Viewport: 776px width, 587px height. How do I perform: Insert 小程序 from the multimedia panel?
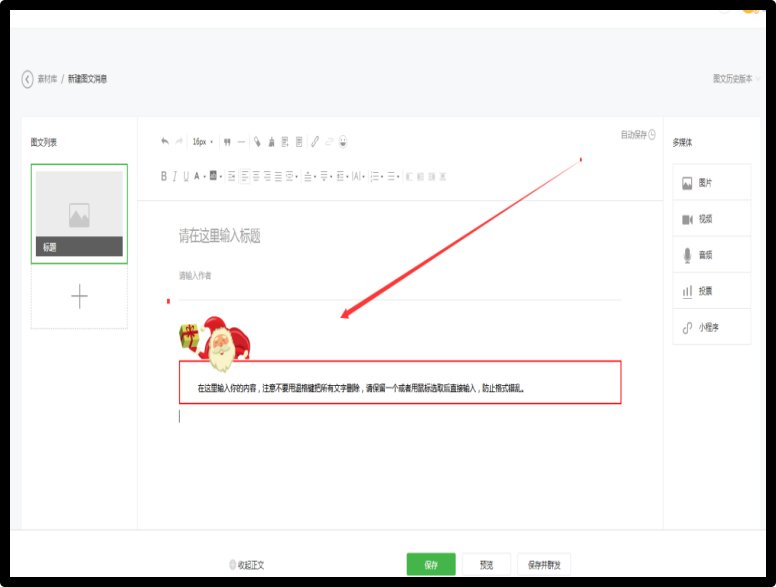712,327
